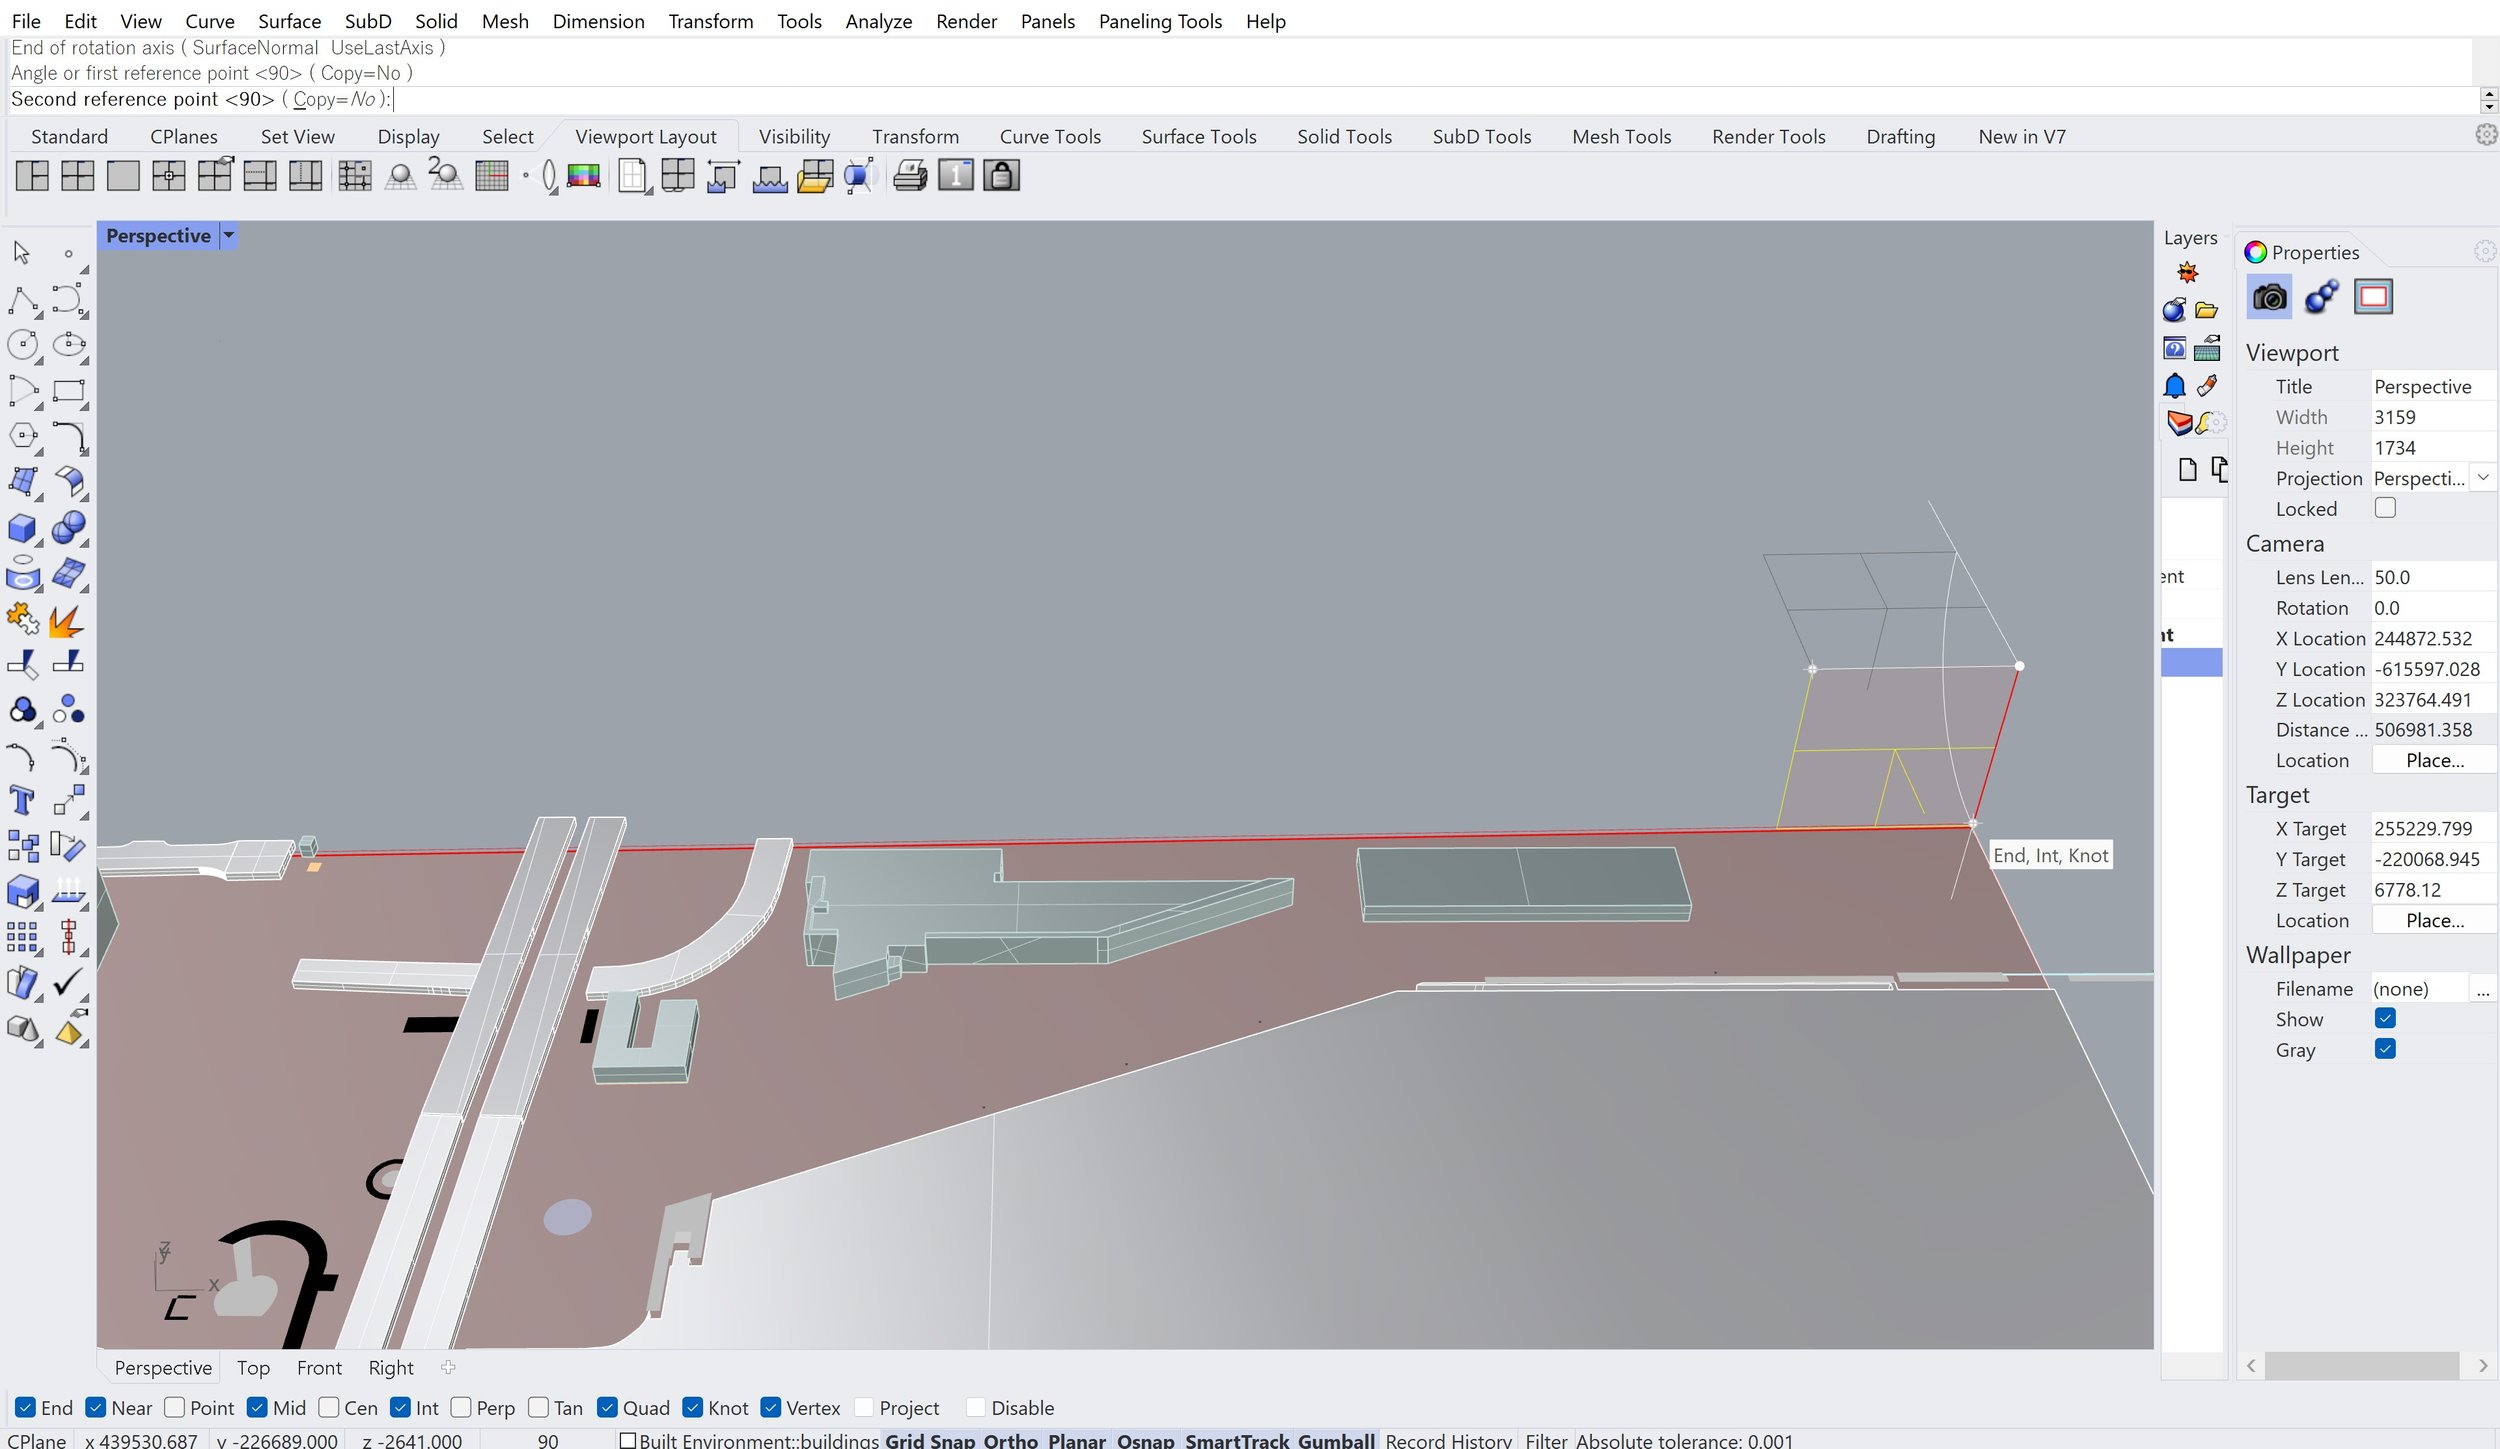The image size is (2500, 1449).
Task: Click the command history scroll stepper
Action: [2489, 100]
